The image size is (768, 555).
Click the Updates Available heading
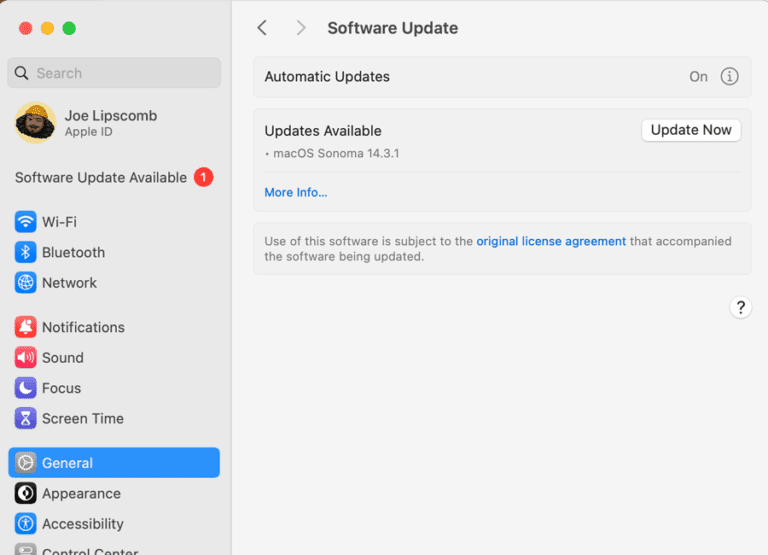point(323,131)
